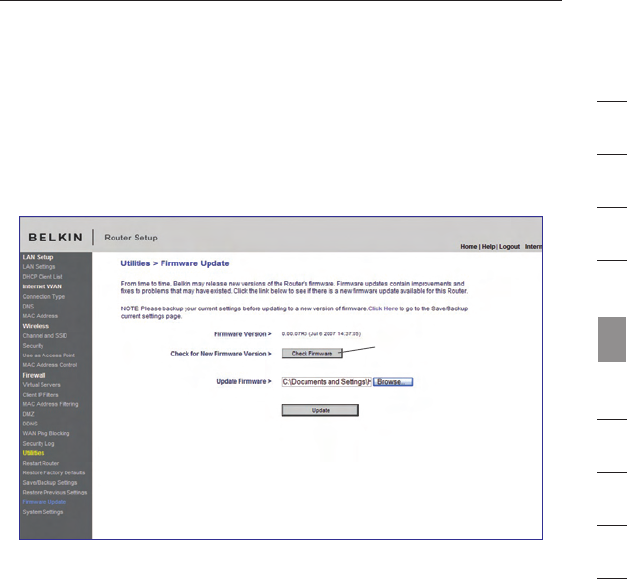
Task: Click Logout in the top bar
Action: tap(509, 247)
